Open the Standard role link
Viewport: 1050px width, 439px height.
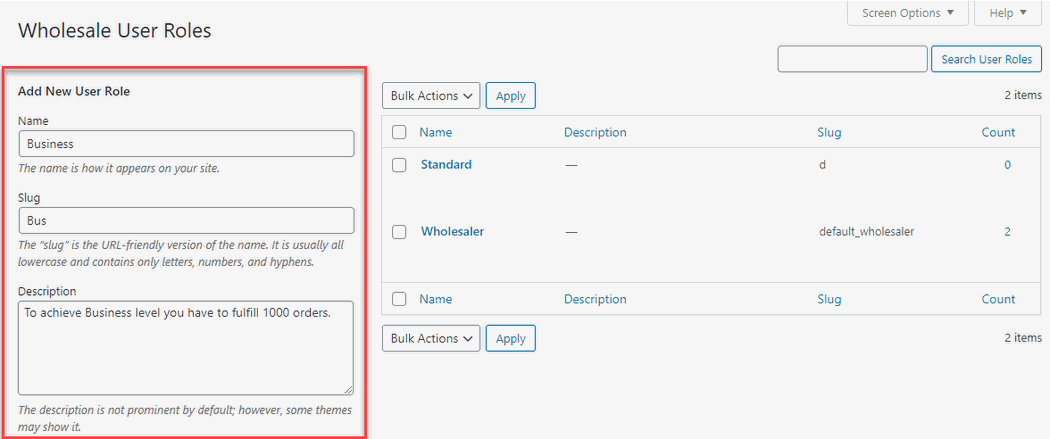(446, 165)
